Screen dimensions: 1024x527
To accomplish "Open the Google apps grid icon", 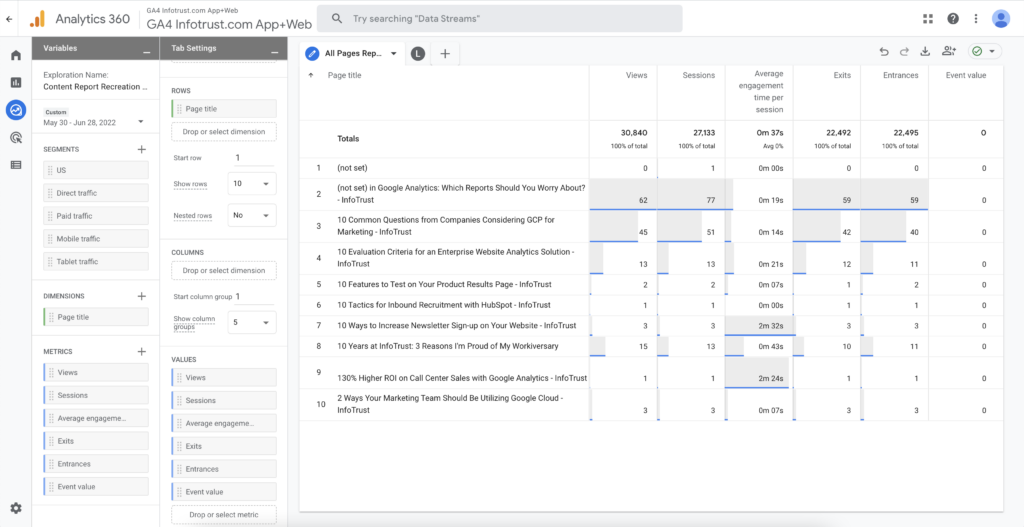I will click(x=929, y=19).
